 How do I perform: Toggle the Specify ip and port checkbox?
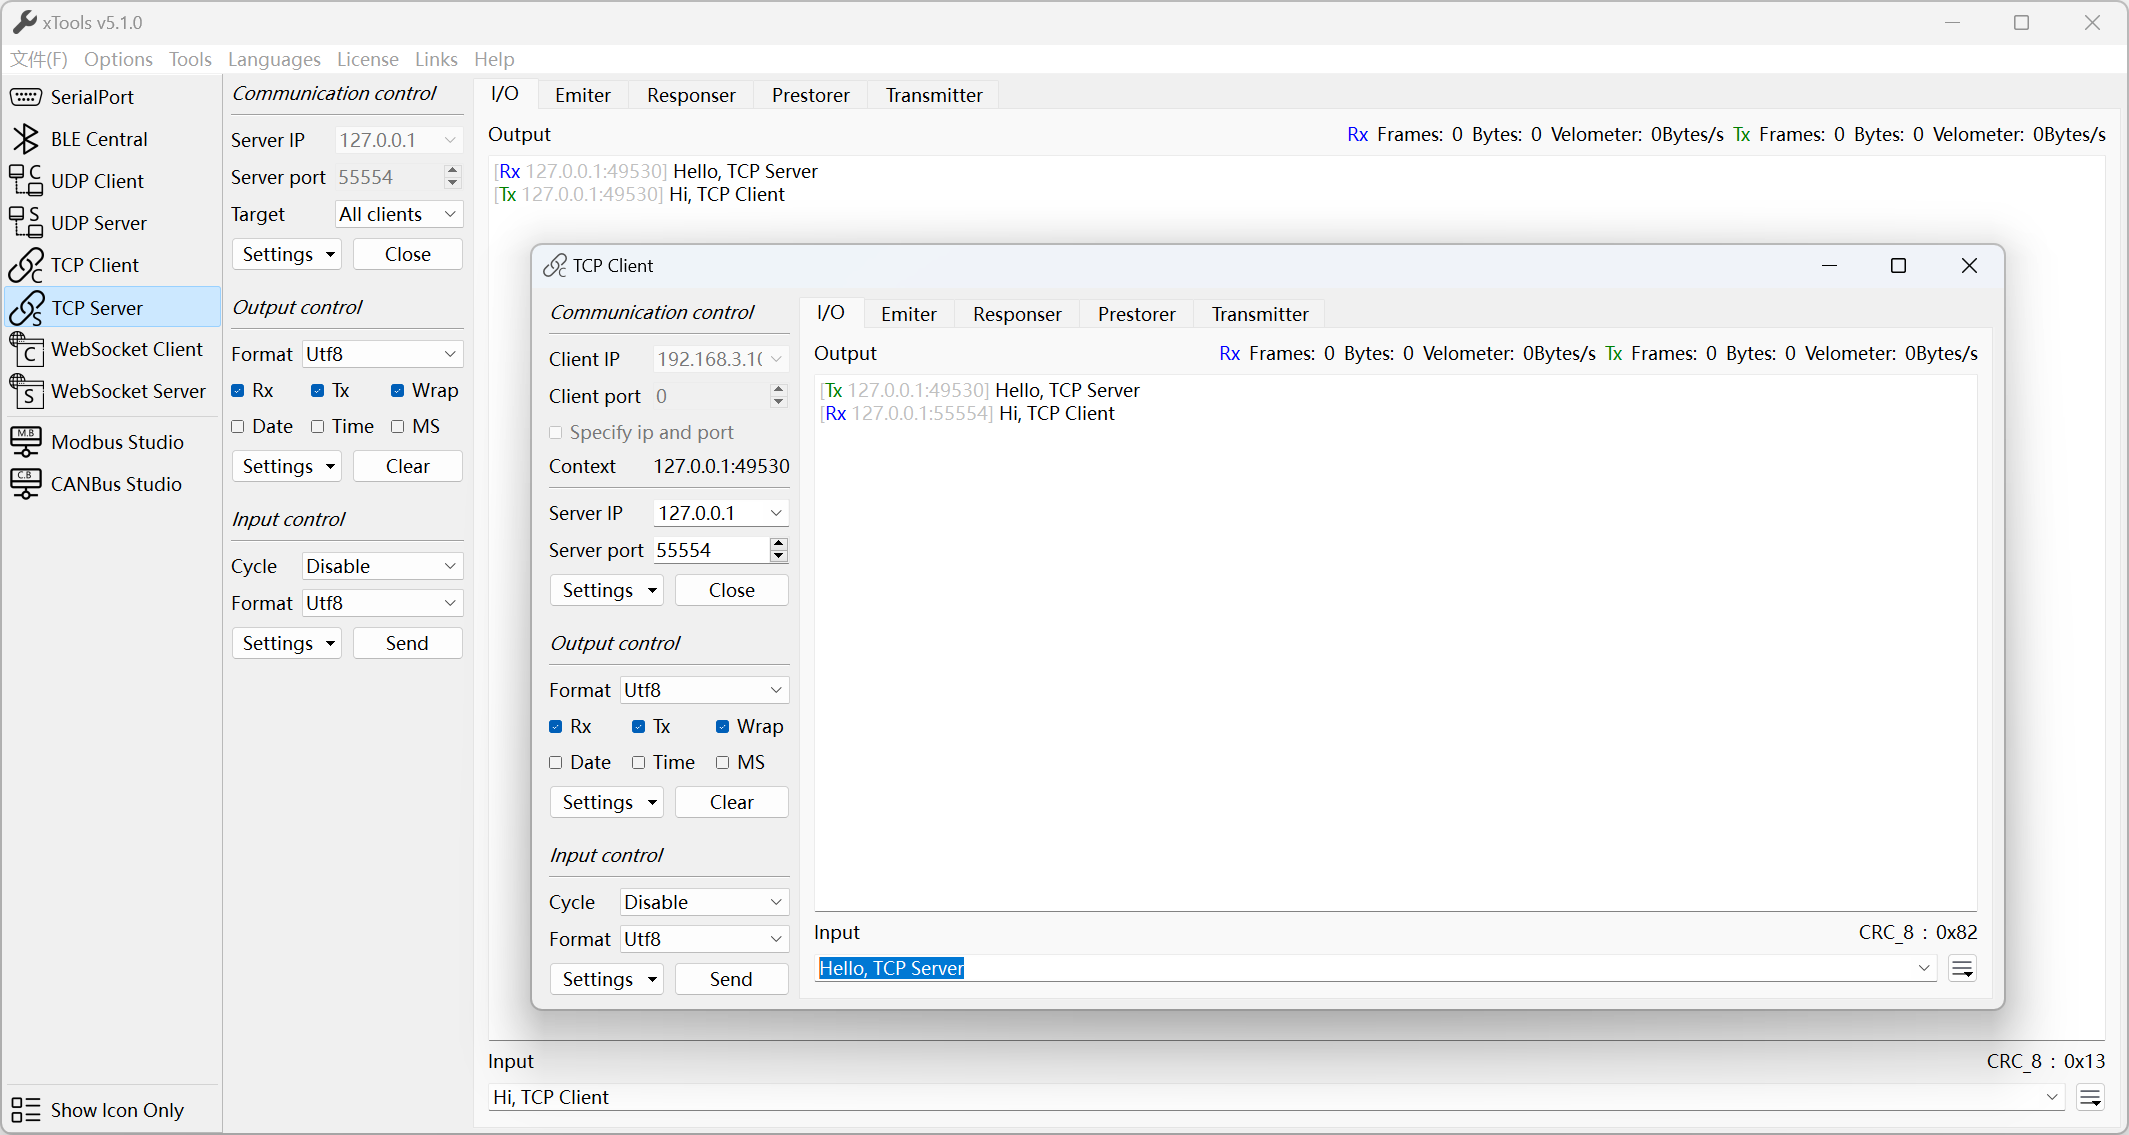click(556, 433)
